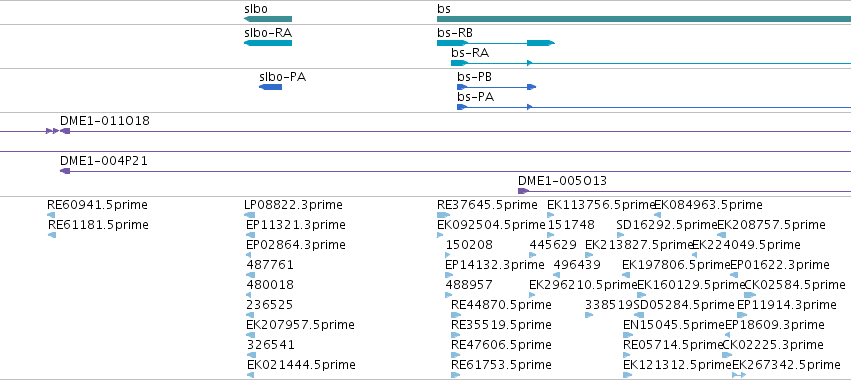This screenshot has height=380, width=851.
Task: Select the EK267342.5prime double-arrow glyph
Action: tap(739, 375)
